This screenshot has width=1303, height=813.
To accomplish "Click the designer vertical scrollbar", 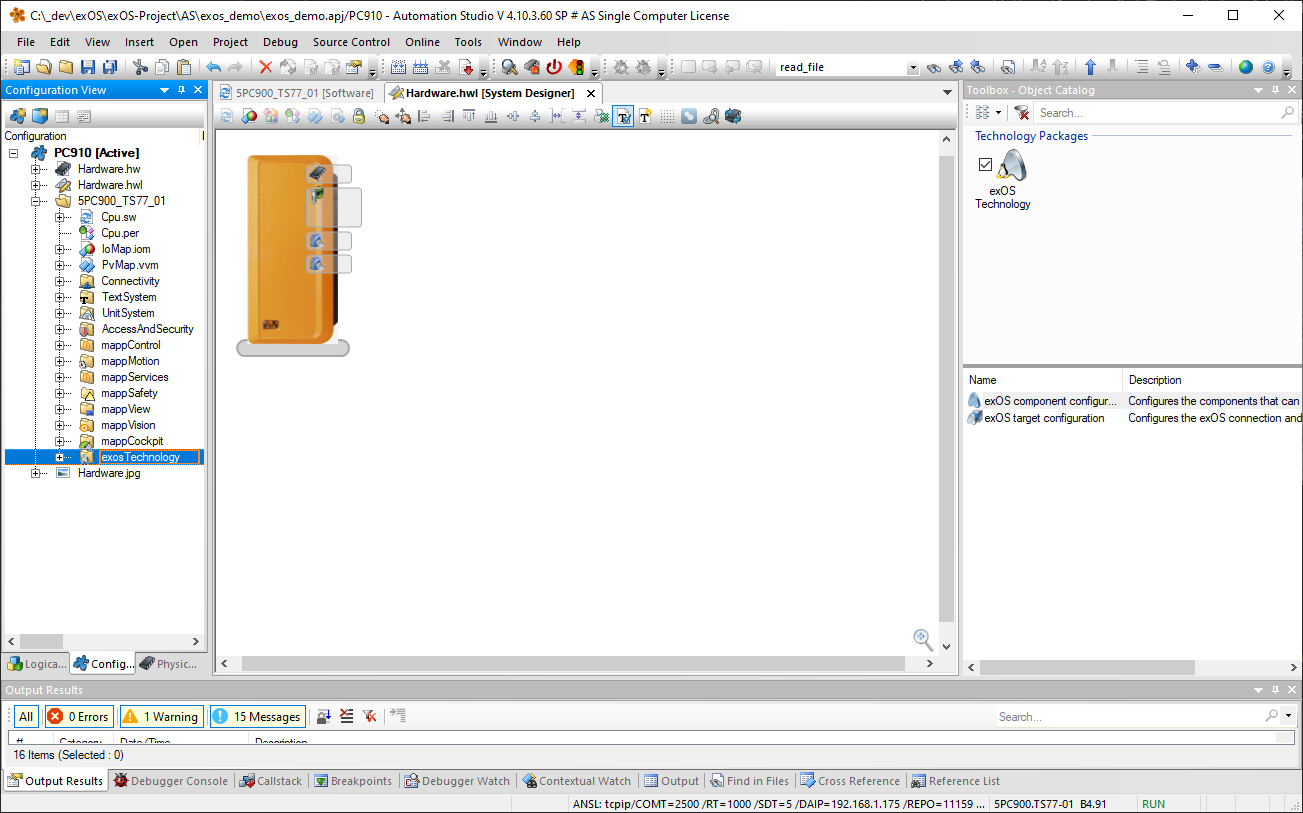I will pyautogui.click(x=947, y=389).
